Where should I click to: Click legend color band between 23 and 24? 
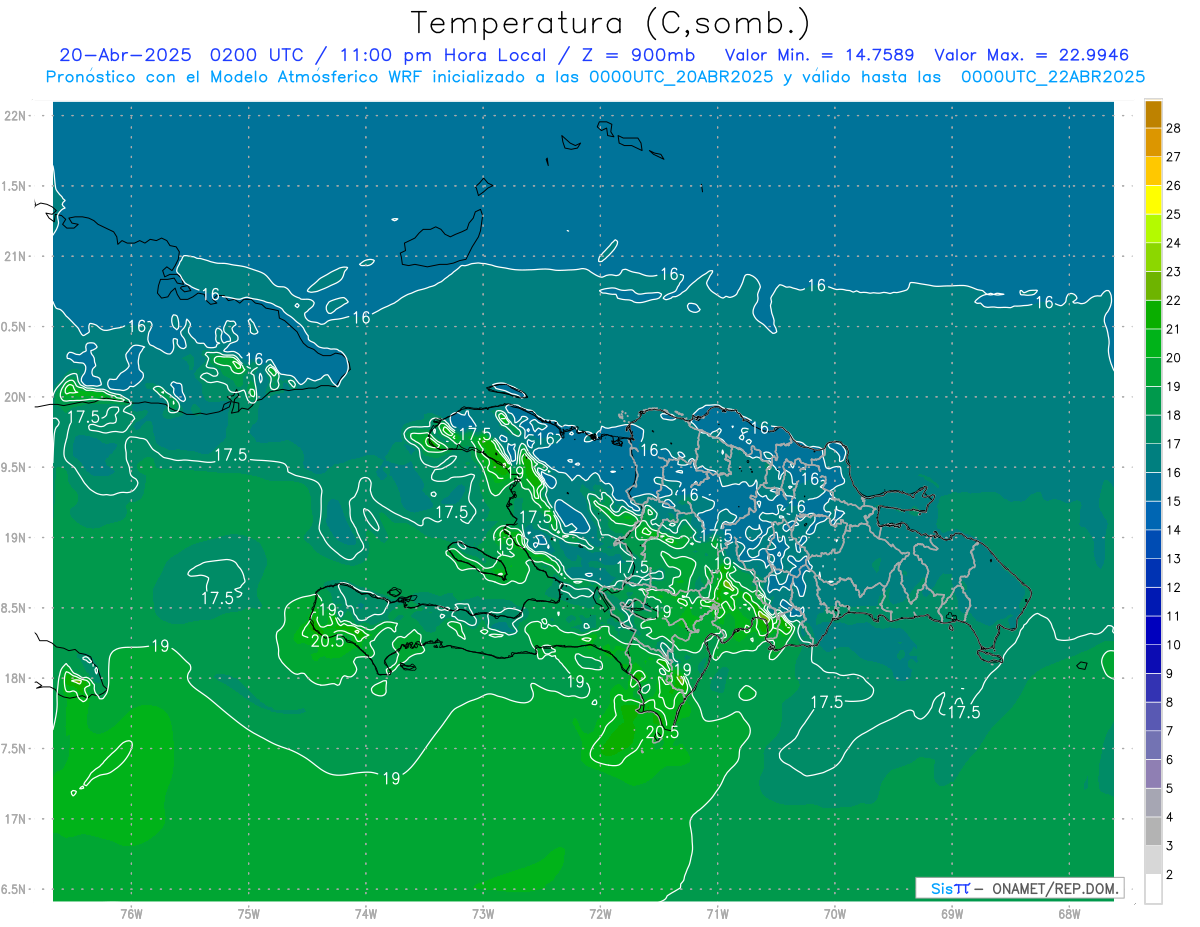pyautogui.click(x=1153, y=256)
